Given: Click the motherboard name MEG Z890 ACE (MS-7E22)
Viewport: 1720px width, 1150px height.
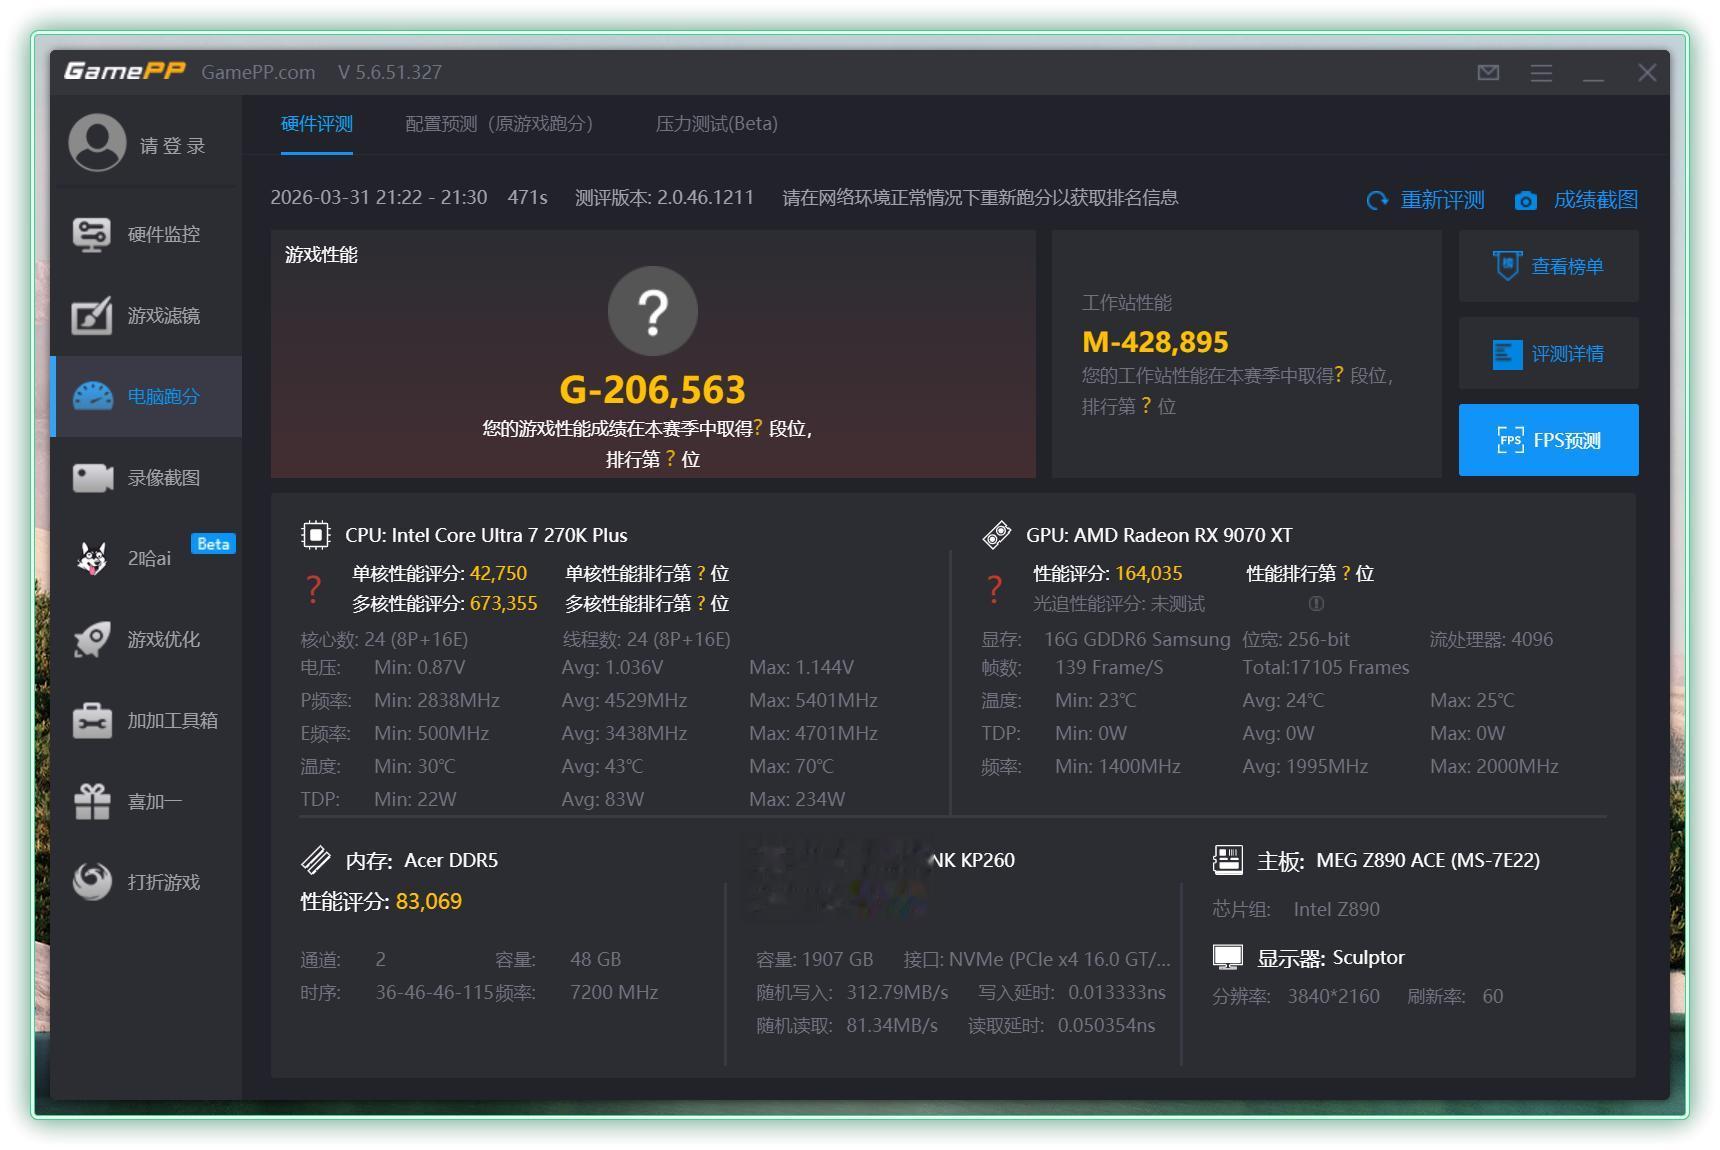Looking at the screenshot, I should point(1428,860).
